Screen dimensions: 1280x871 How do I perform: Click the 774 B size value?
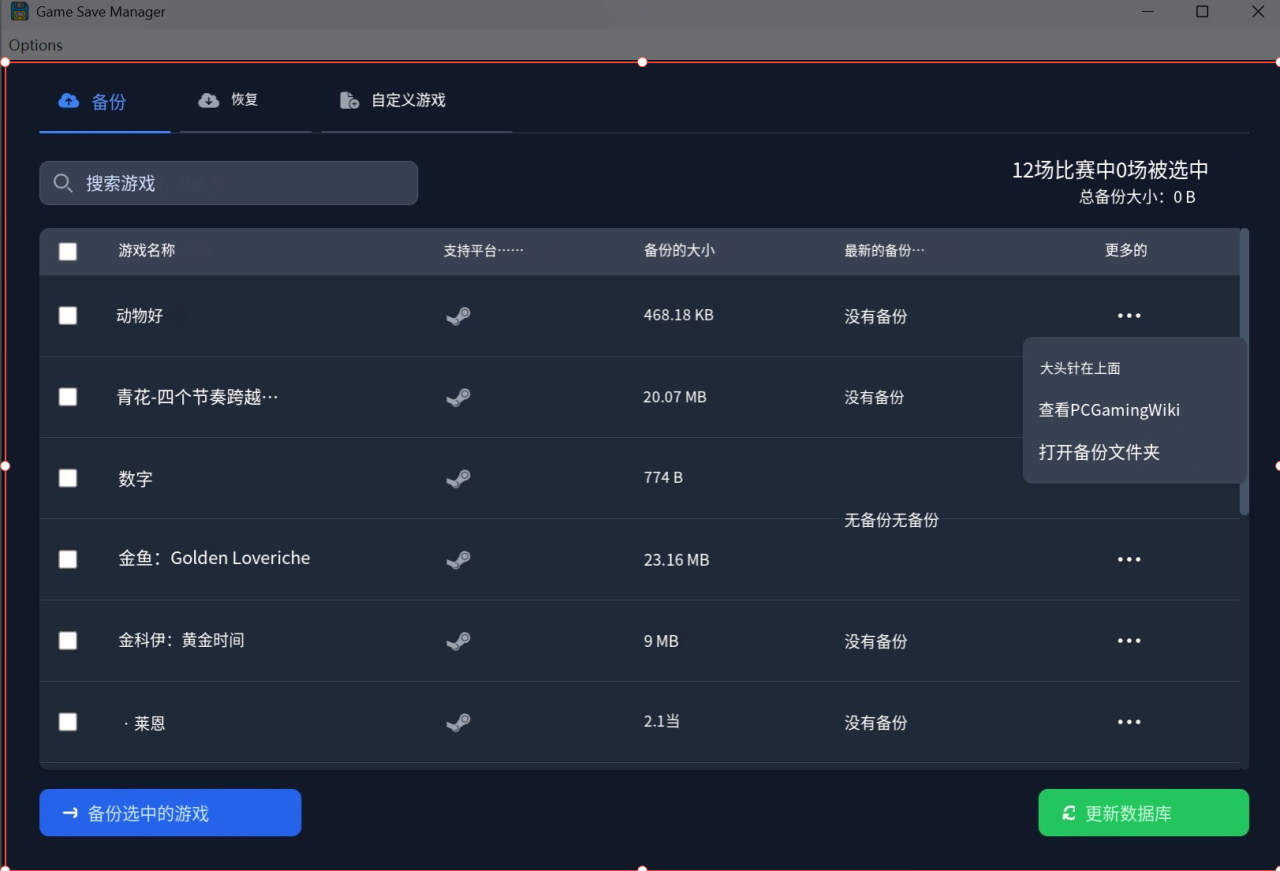pos(664,478)
